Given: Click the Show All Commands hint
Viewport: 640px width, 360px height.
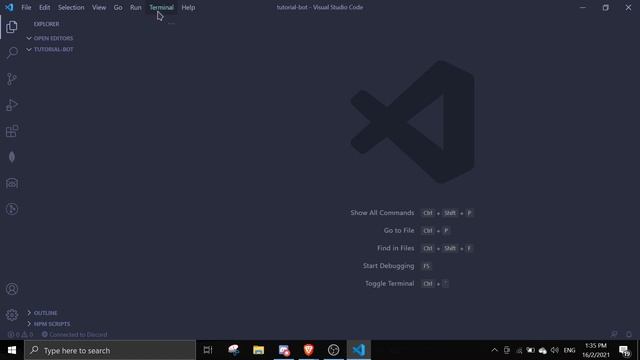Looking at the screenshot, I should [382, 213].
